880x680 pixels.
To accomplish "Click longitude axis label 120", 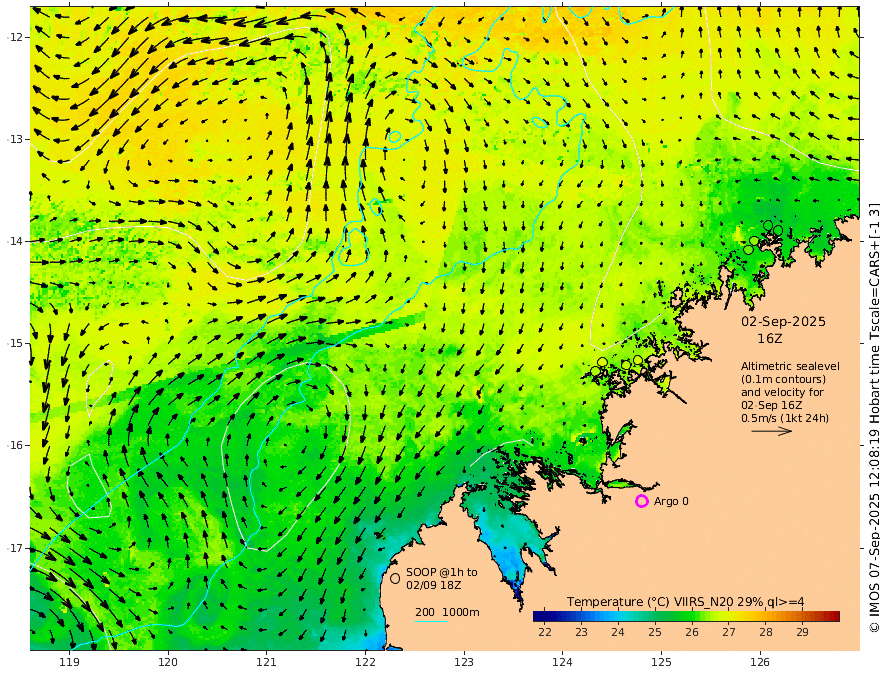I will coord(168,662).
